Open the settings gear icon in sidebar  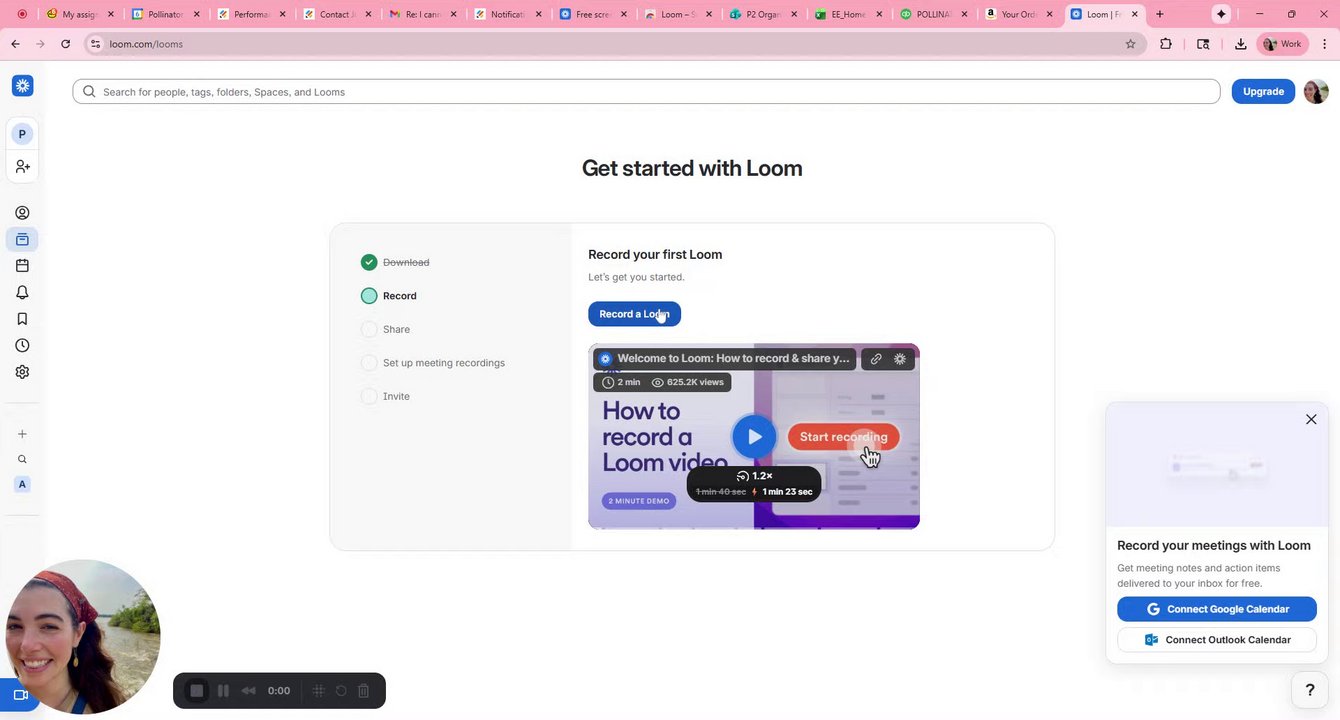(x=22, y=372)
